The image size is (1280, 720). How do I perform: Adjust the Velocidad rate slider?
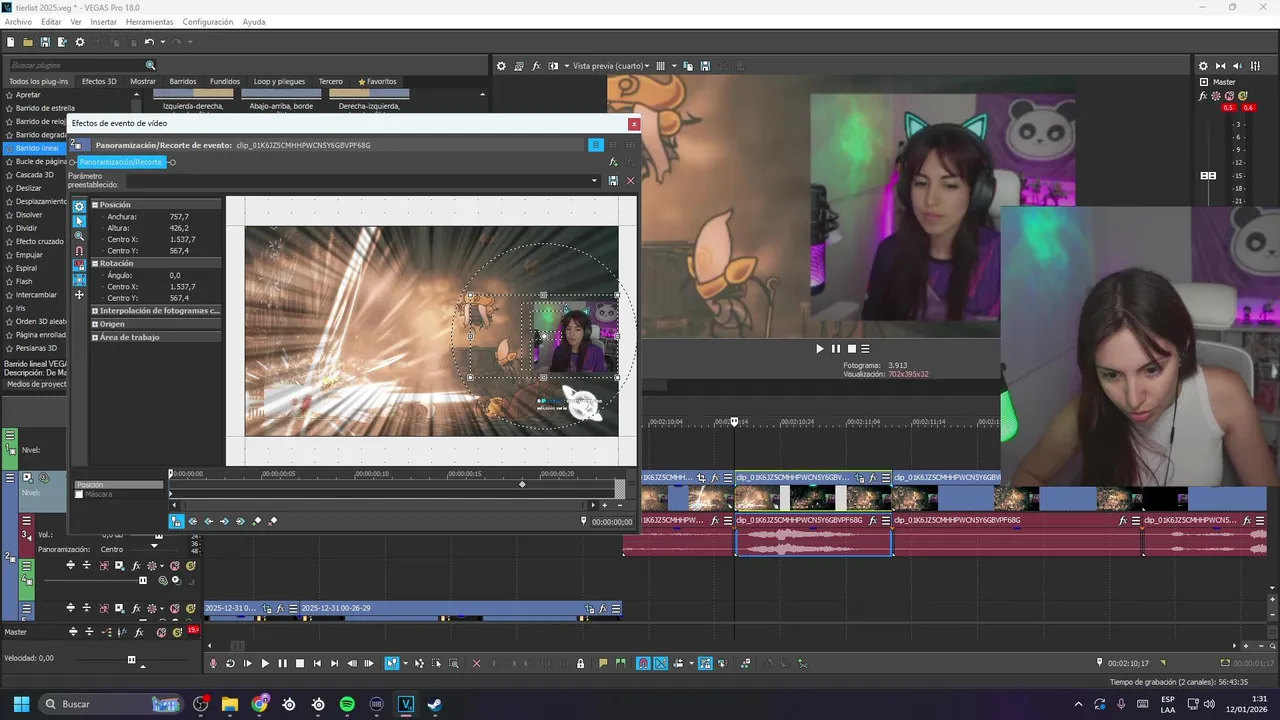131,659
